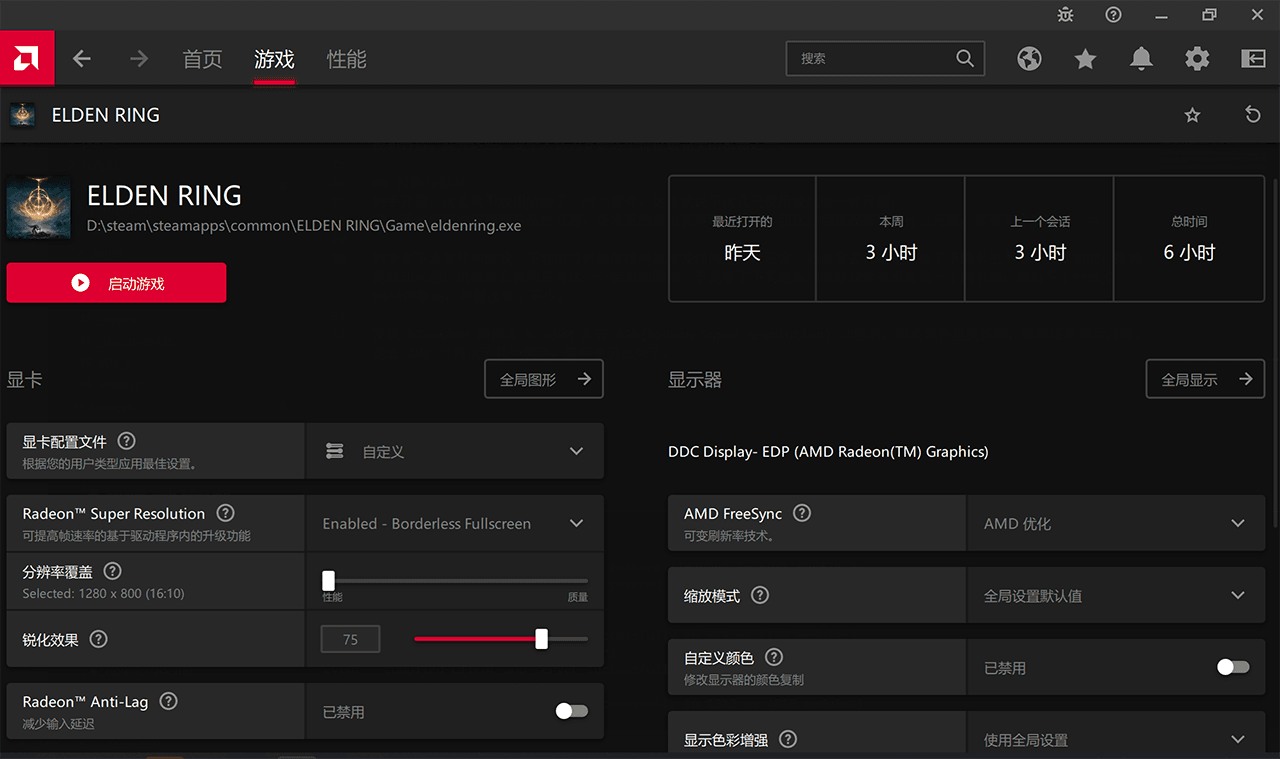The image size is (1280, 759).
Task: Toggle the custom color (自定义颜色) switch
Action: tap(1233, 667)
